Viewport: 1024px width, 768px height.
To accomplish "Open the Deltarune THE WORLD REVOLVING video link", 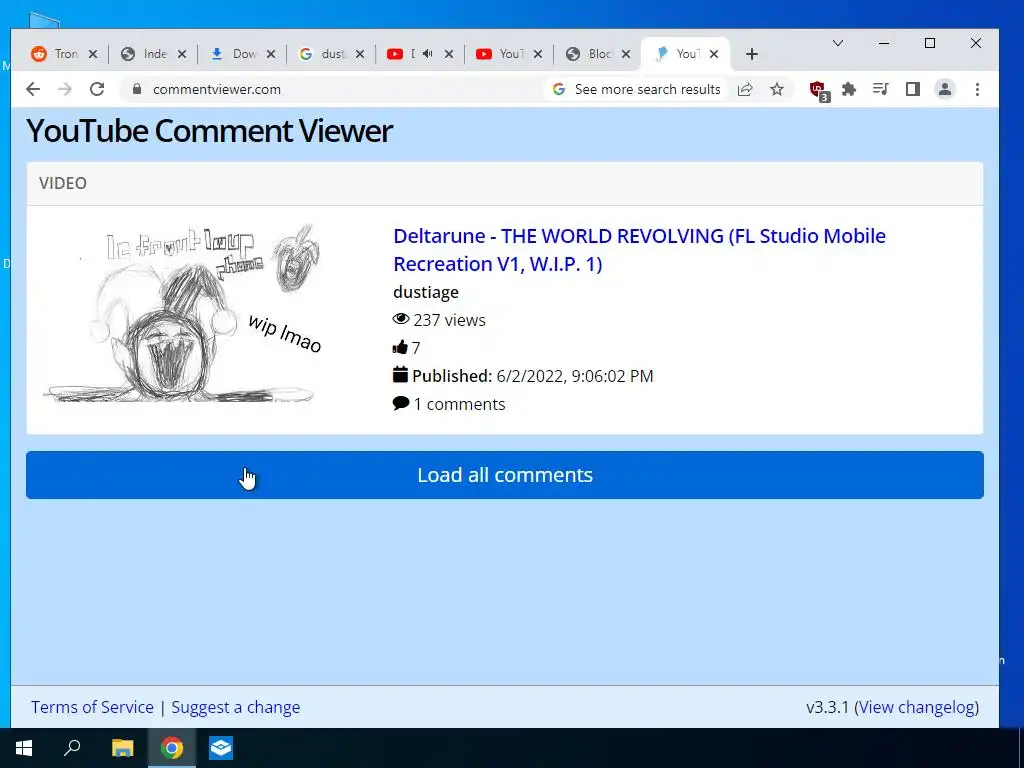I will tap(639, 249).
